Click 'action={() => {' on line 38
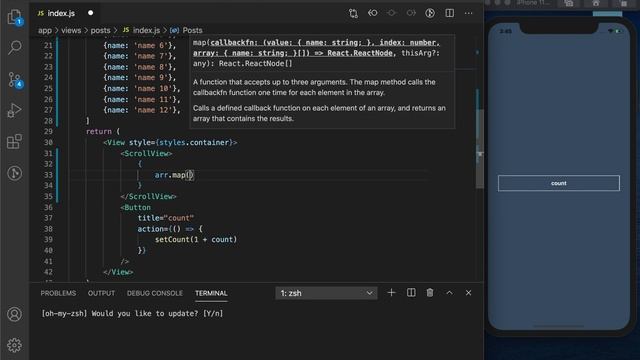Viewport: 640px width, 360px height. (170, 229)
